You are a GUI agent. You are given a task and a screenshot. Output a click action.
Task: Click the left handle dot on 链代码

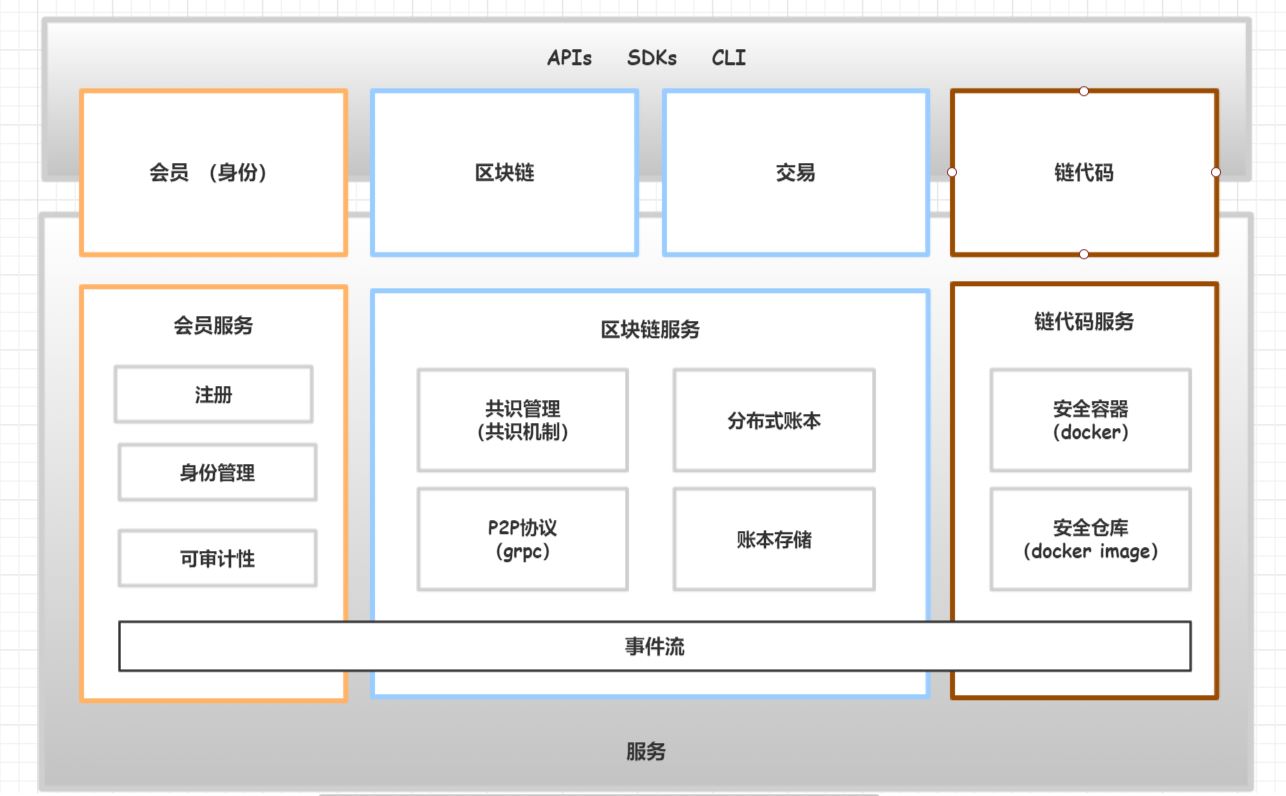point(952,171)
